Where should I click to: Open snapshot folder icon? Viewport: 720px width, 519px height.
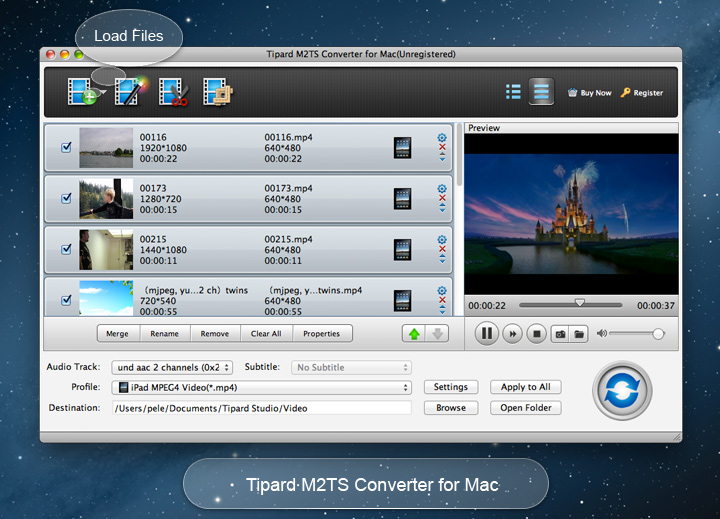(579, 334)
